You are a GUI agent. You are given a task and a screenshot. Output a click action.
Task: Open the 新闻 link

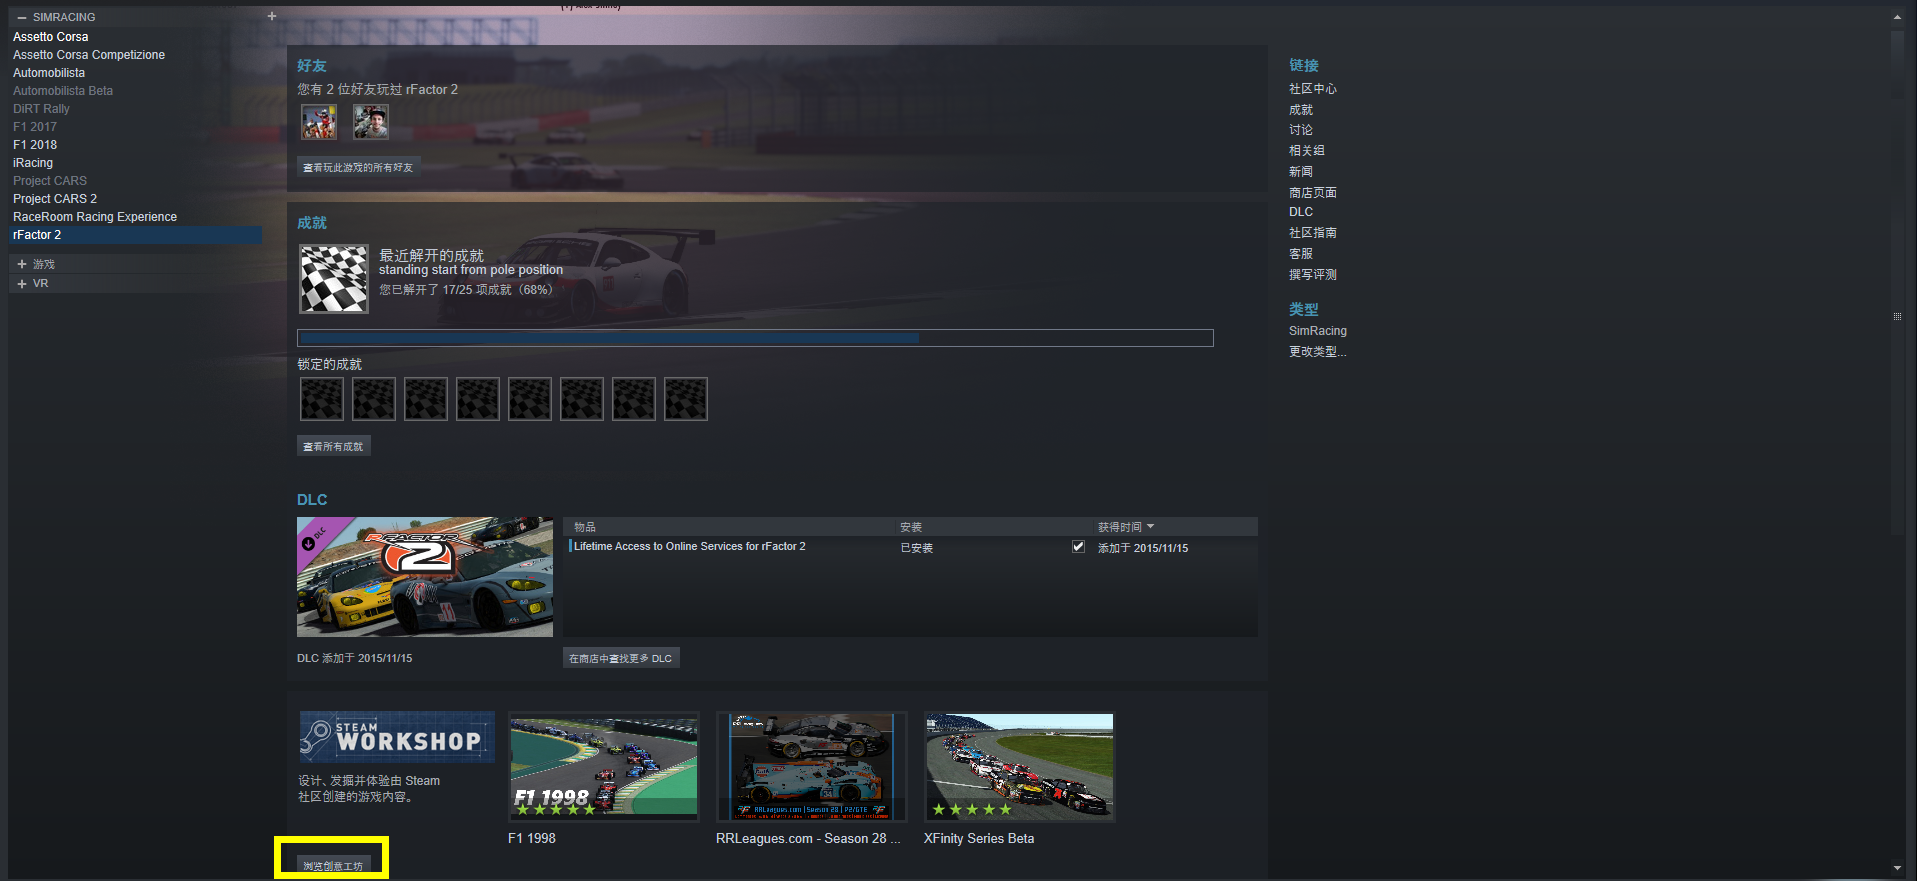[1301, 172]
